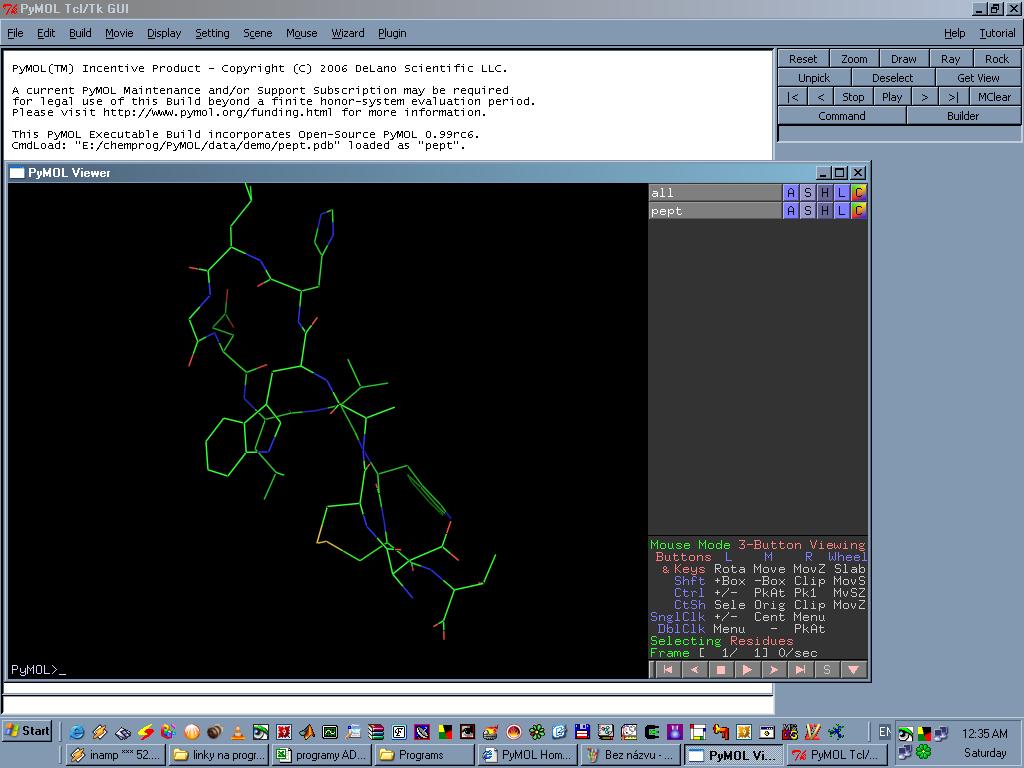Click the satellite dish icon in quick launch
1024x768 pixels.
422,732
